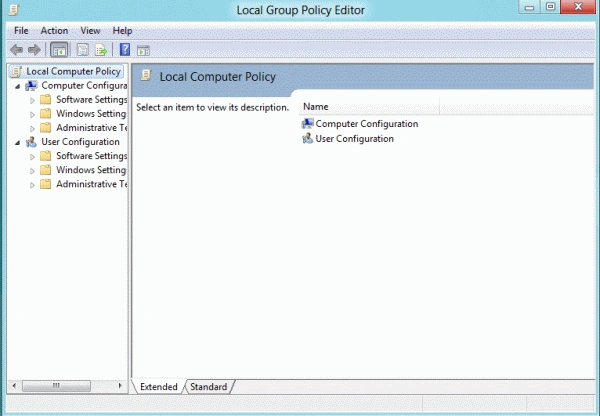
Task: Toggle the Show/Hide Console Tree toolbar button
Action: pyautogui.click(x=59, y=50)
